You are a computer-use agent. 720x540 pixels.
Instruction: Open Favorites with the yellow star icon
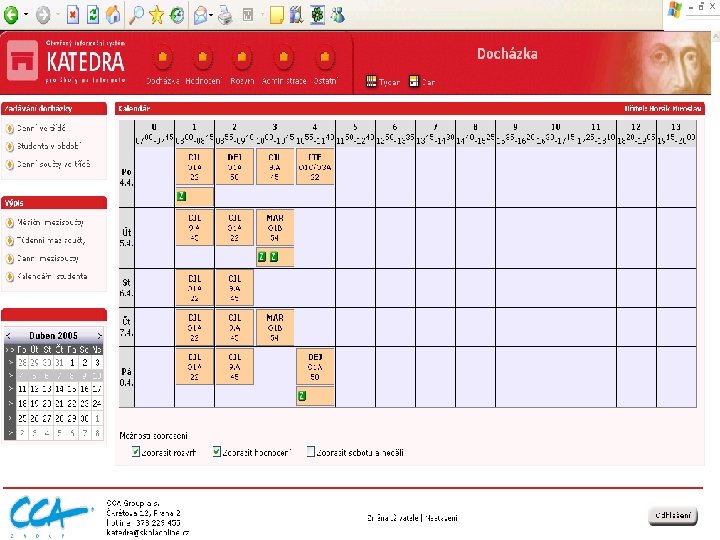pos(157,16)
